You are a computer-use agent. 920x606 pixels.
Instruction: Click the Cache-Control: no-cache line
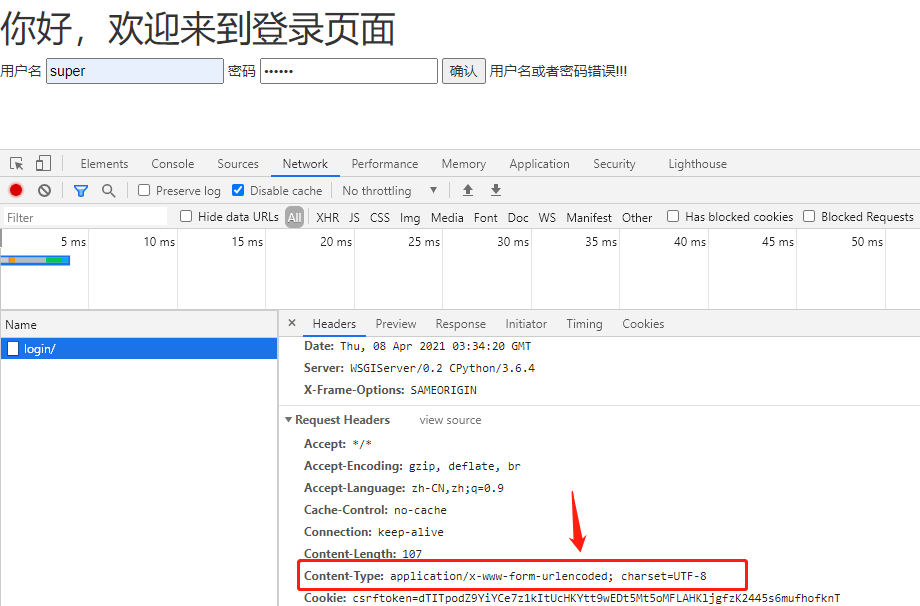[376, 510]
